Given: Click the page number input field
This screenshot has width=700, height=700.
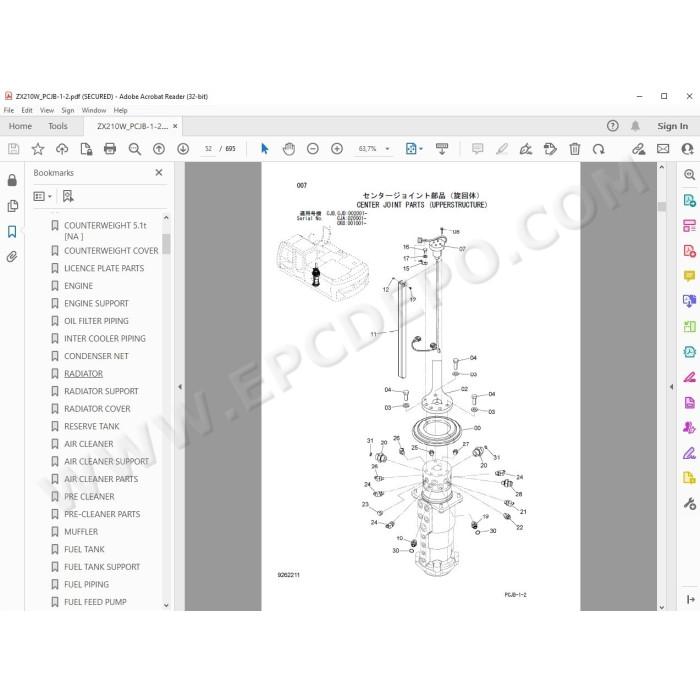Looking at the screenshot, I should click(x=208, y=149).
